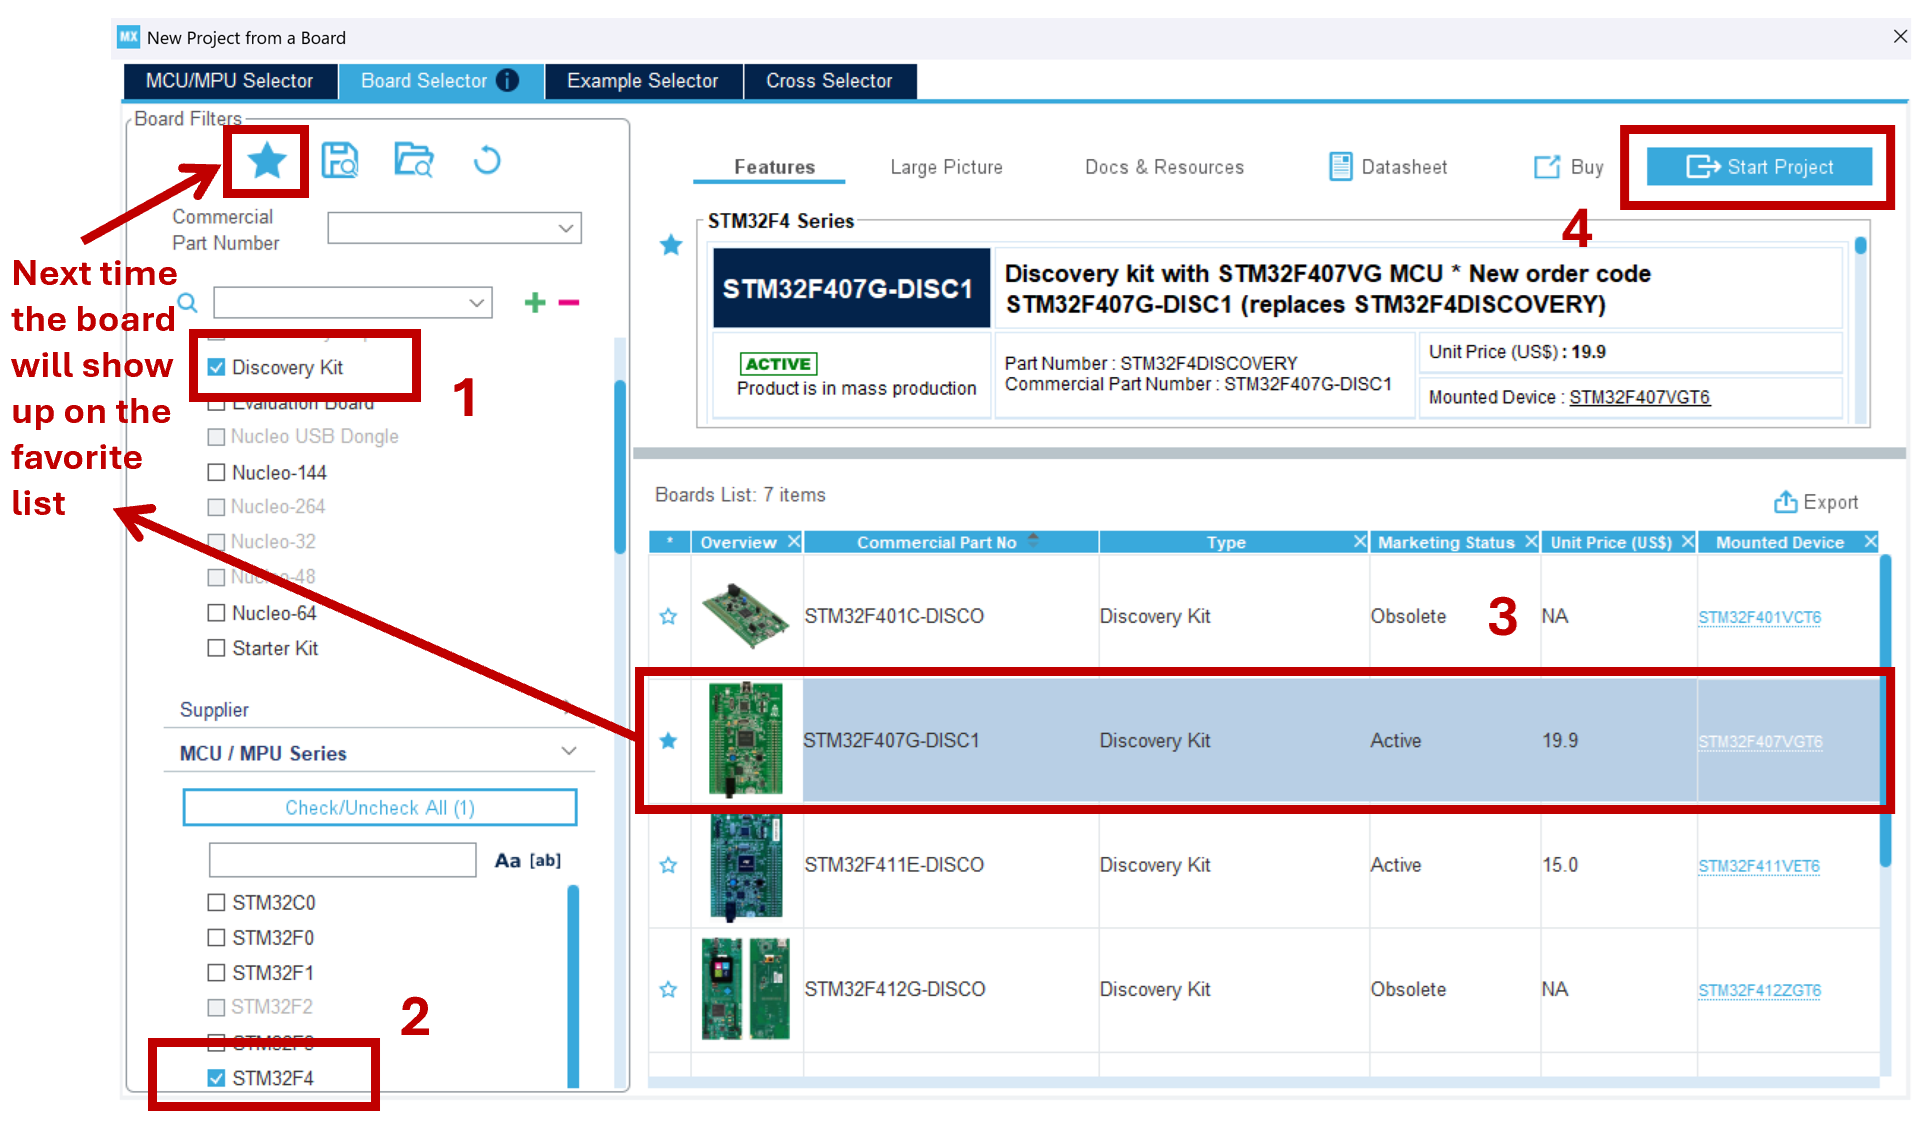Check the STM32F0 series checkbox
Screen dimensions: 1929x1128
point(216,938)
